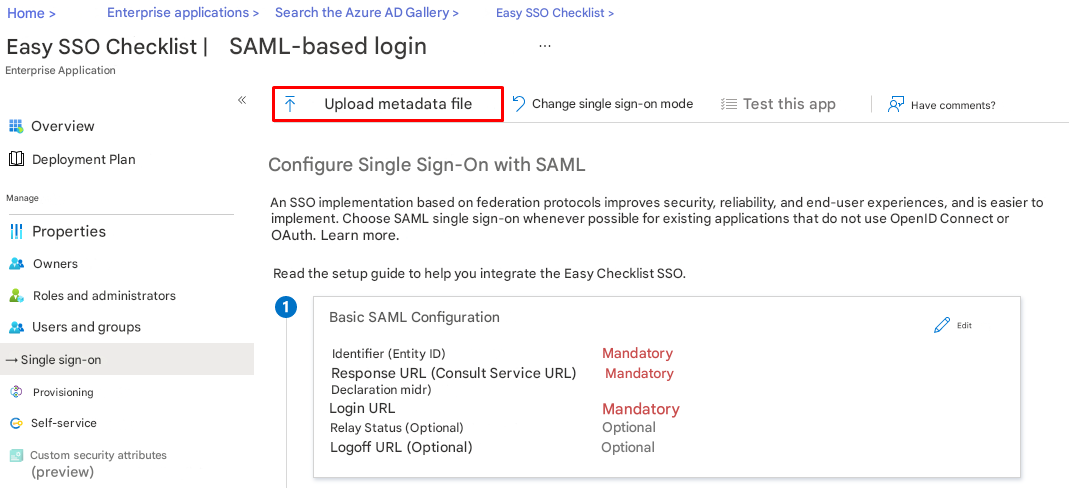Click the Edit pencil icon in Basic SAML Configuration
The height and width of the screenshot is (488, 1069).
(942, 325)
